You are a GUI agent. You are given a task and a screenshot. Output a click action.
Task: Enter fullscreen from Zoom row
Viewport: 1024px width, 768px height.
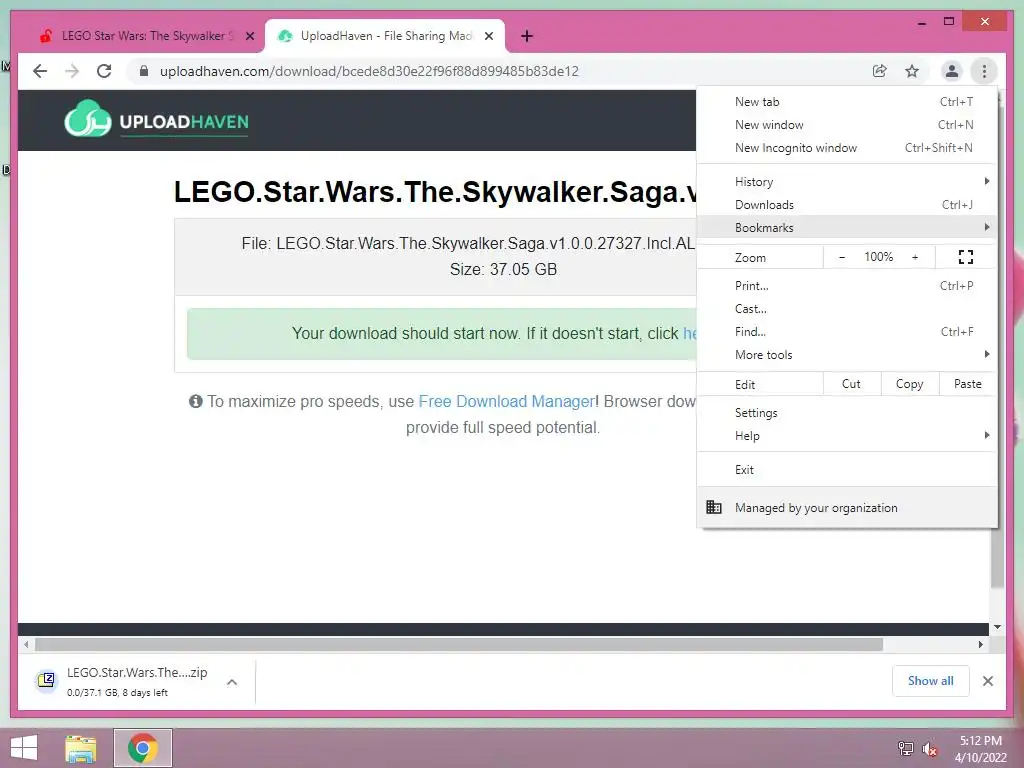[966, 257]
